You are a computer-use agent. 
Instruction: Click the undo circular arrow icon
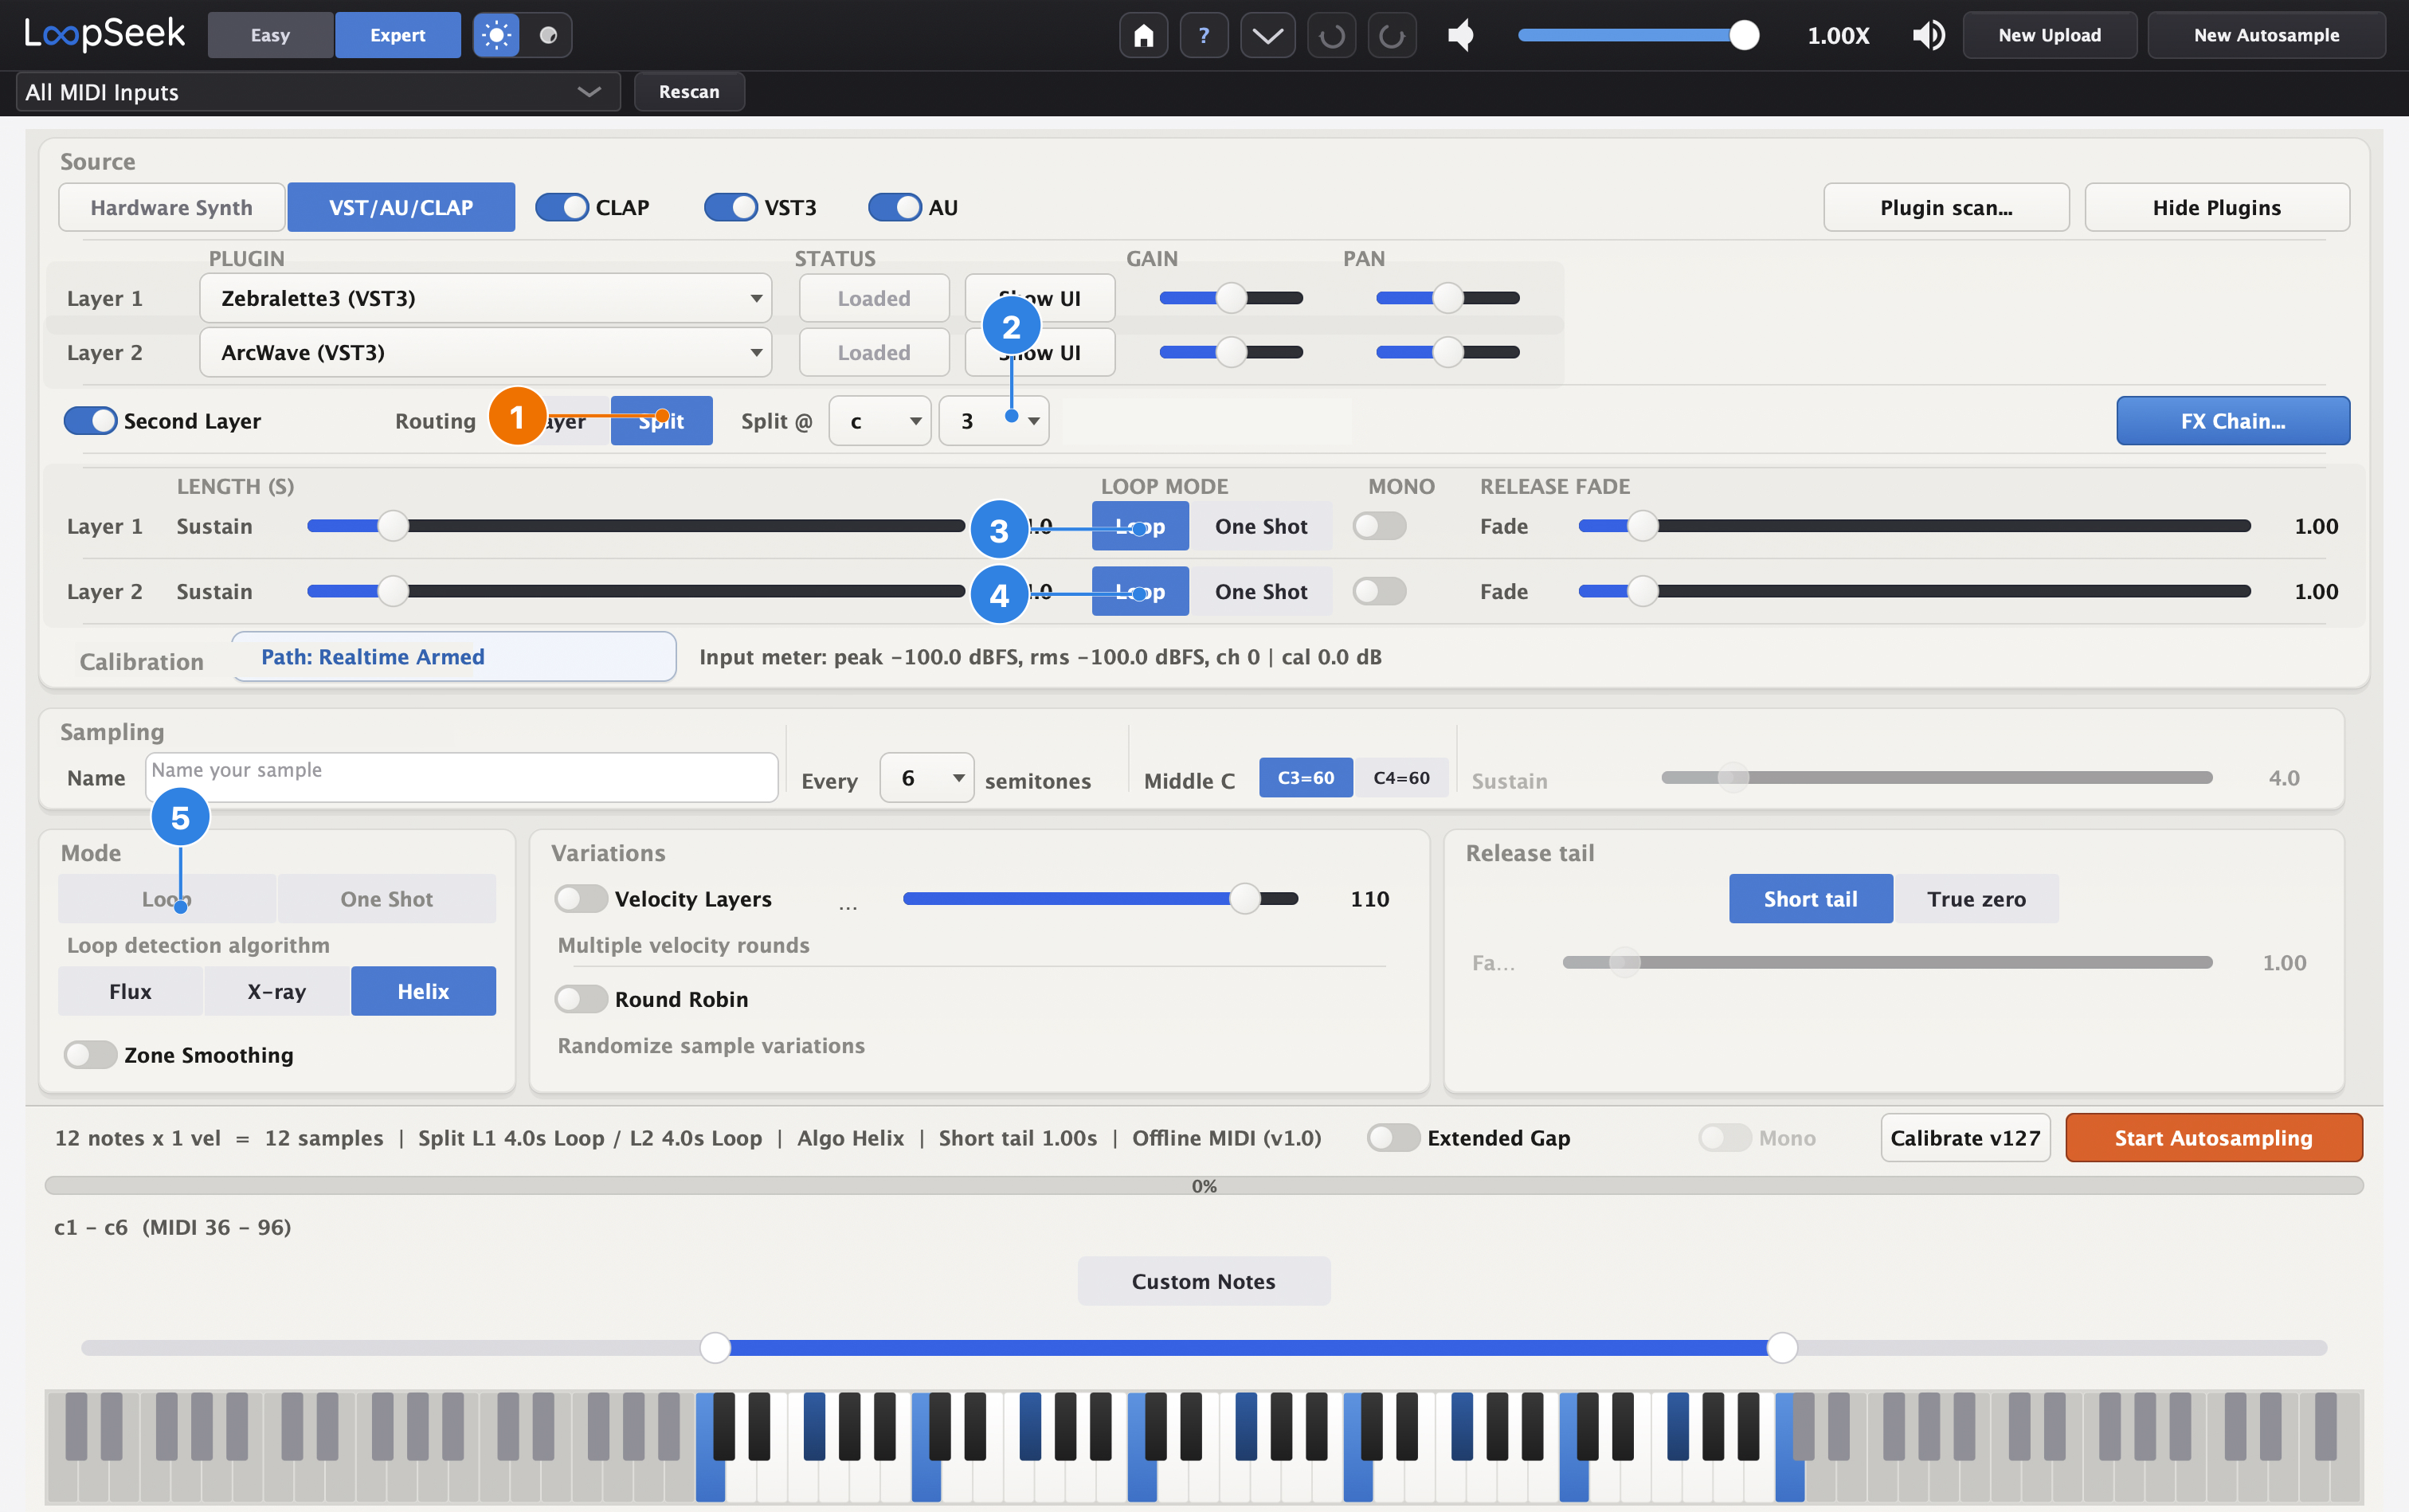point(1331,36)
